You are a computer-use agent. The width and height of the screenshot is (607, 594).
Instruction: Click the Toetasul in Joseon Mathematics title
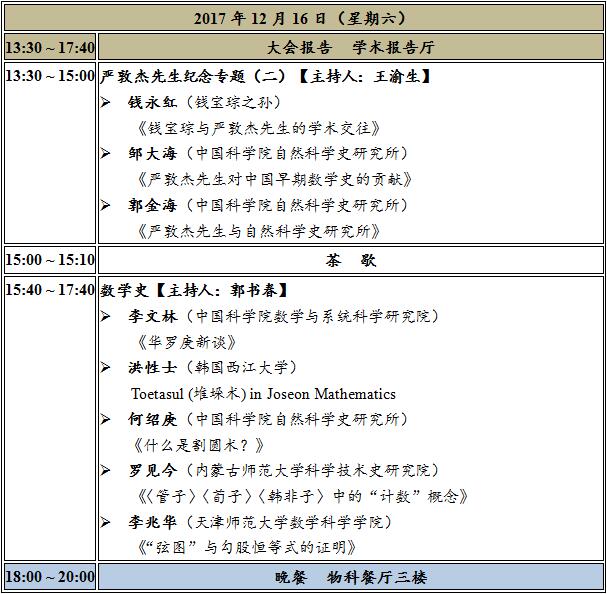pos(263,394)
